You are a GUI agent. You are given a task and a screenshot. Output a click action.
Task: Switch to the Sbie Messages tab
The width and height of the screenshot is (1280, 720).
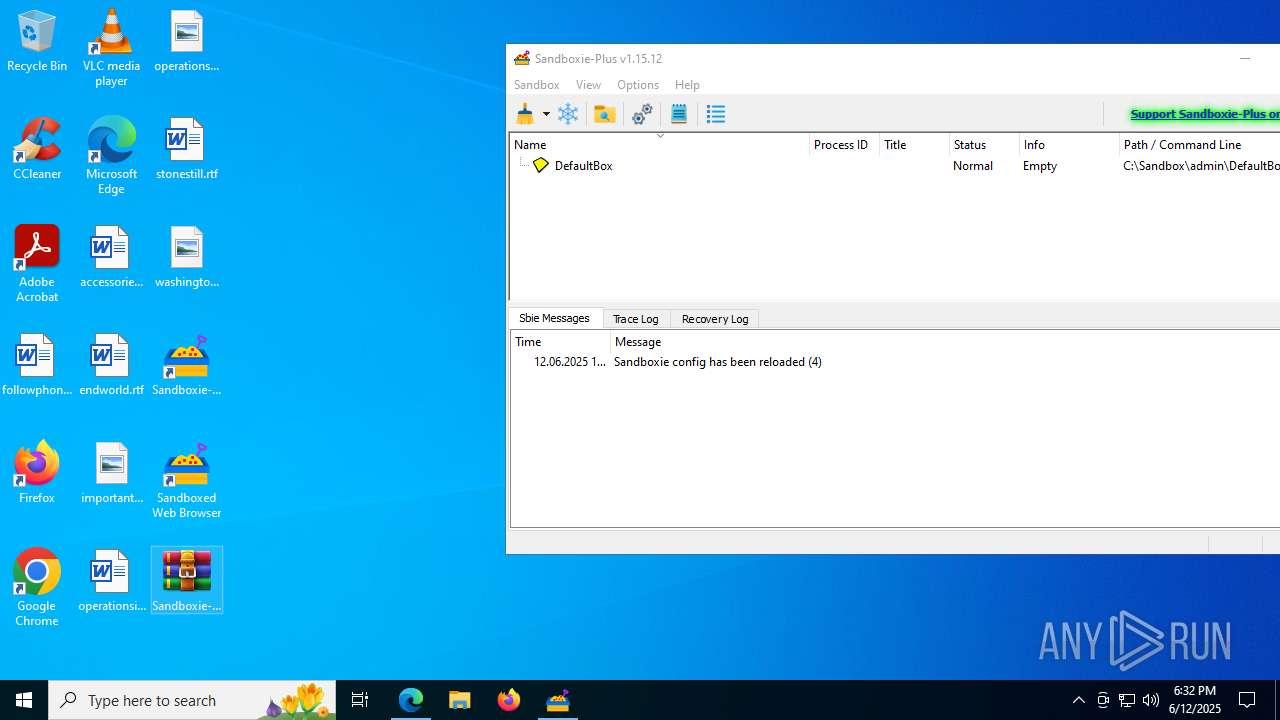[555, 318]
